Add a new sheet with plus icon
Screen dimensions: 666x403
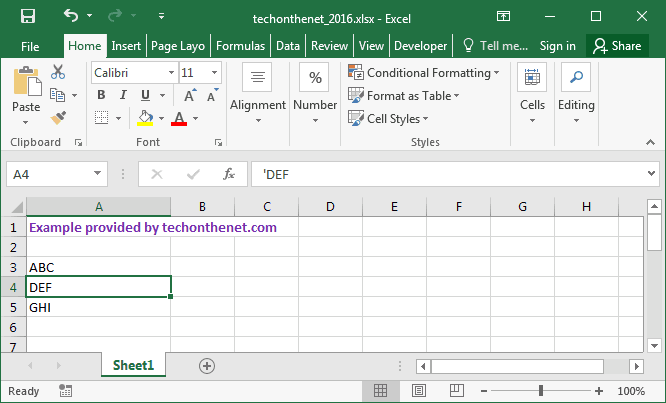click(207, 366)
